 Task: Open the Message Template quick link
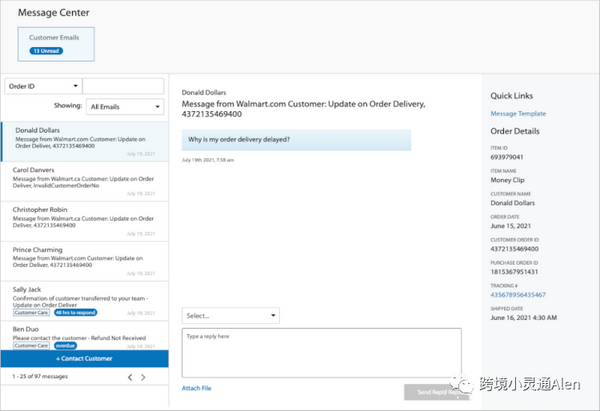(x=518, y=114)
